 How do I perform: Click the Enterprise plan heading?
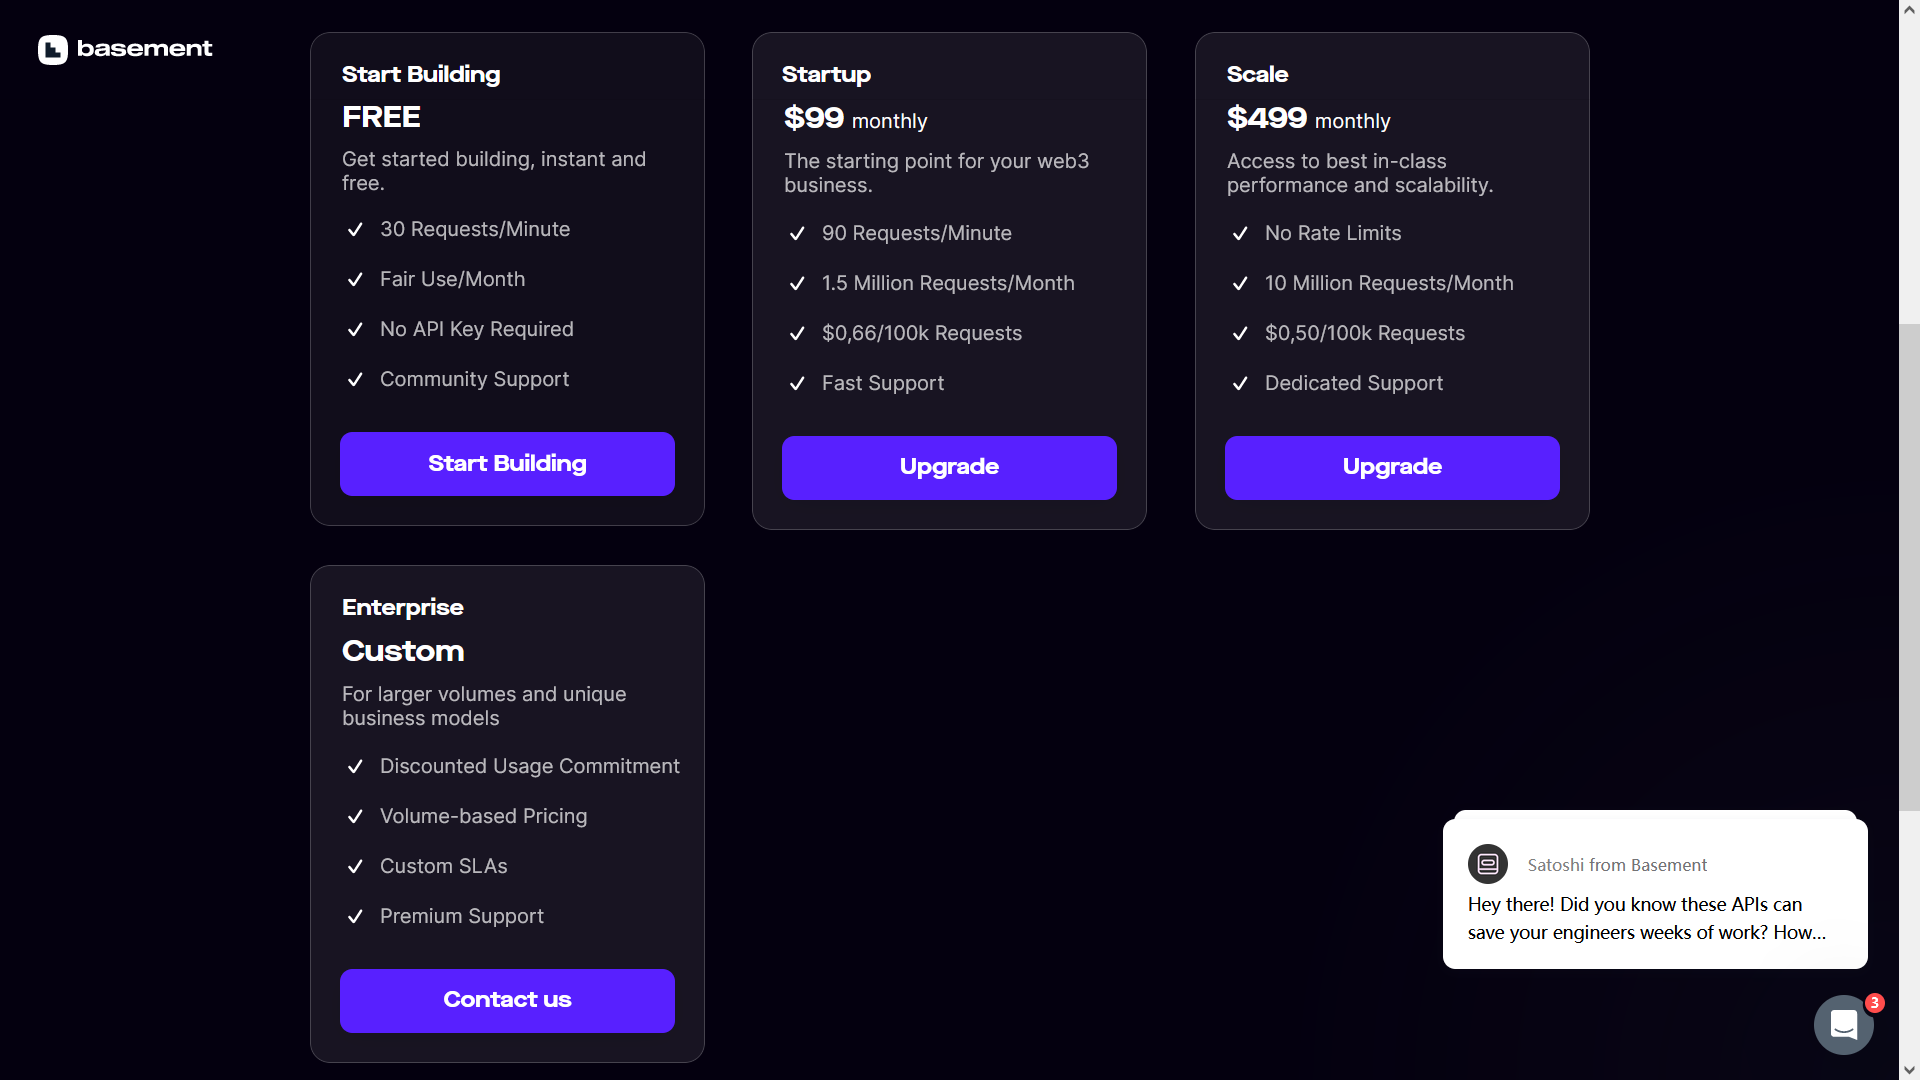tap(402, 607)
